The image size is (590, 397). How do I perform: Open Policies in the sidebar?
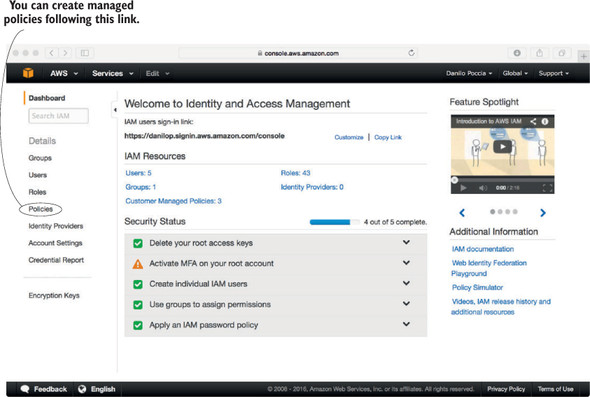click(x=41, y=209)
